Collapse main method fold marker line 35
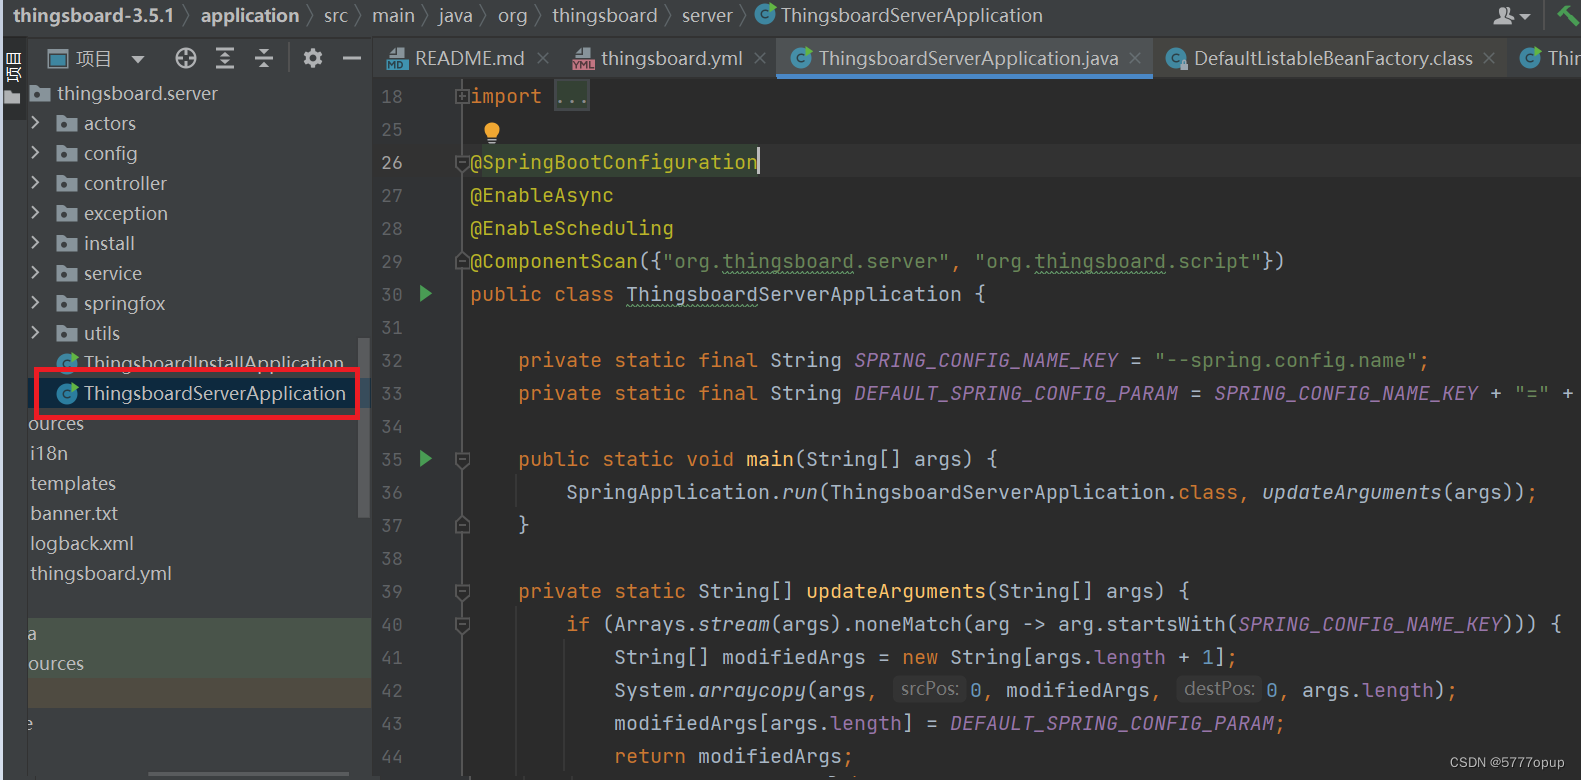 coord(462,460)
